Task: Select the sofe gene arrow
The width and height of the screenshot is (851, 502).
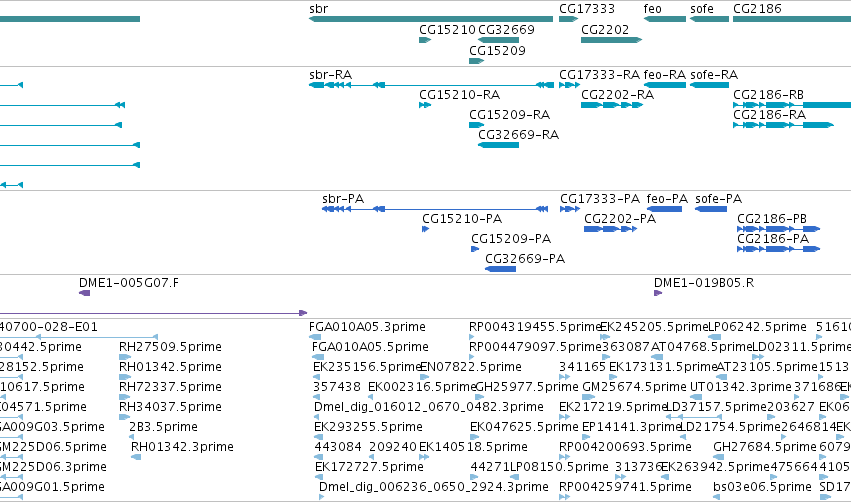Action: click(709, 19)
